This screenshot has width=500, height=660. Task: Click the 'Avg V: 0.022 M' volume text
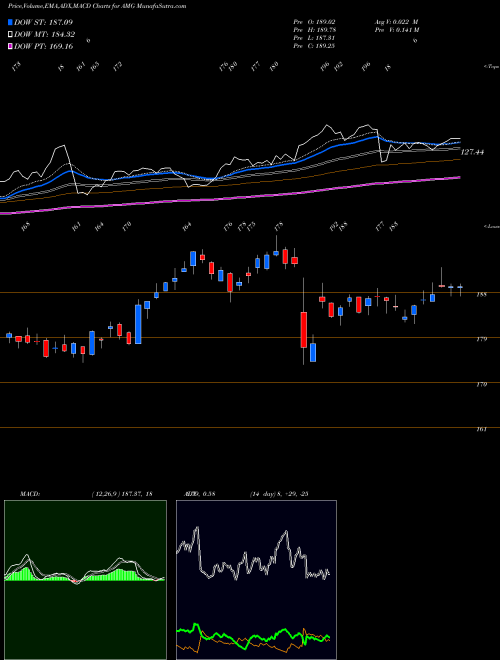coord(396,22)
